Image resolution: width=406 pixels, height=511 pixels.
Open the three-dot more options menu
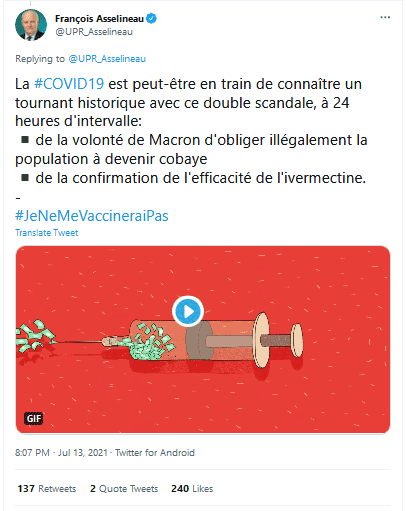pyautogui.click(x=385, y=17)
